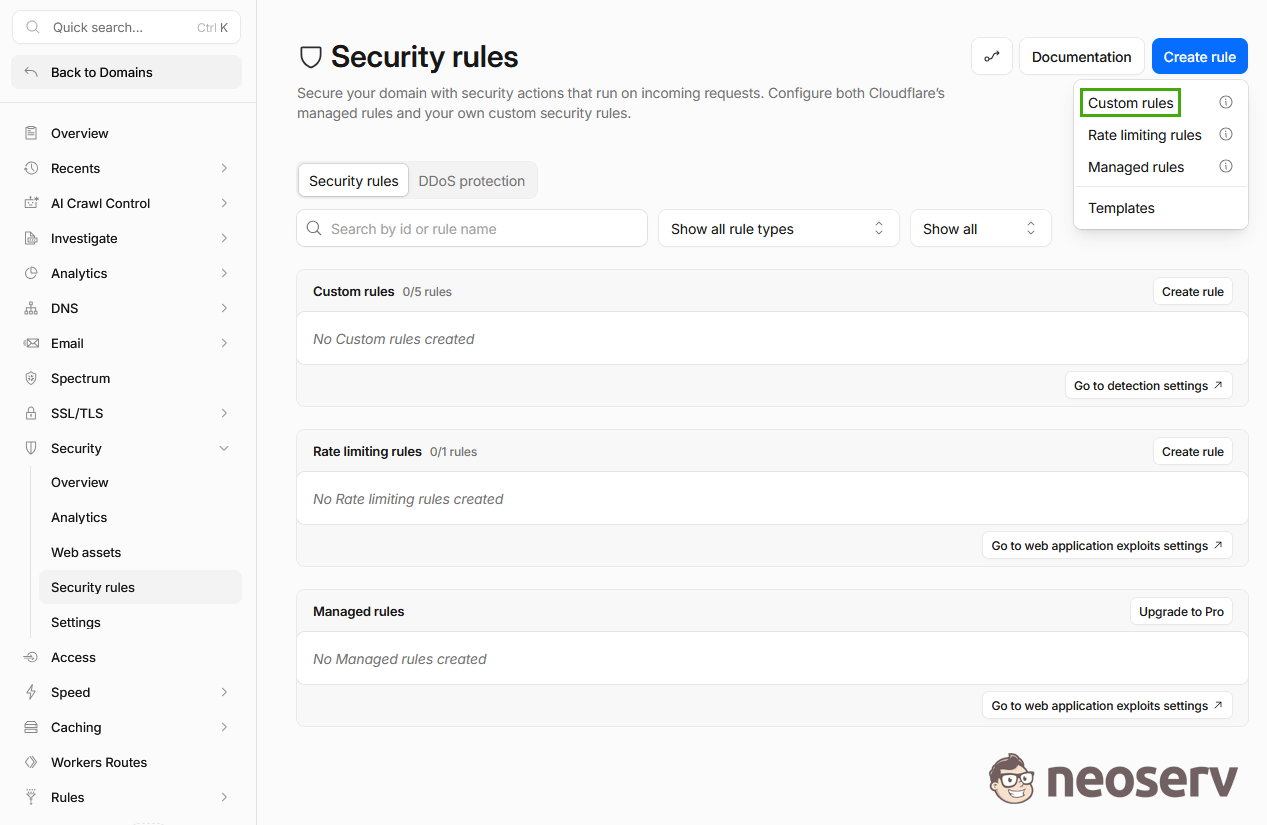
Task: Click the blue Create rule button
Action: click(1200, 56)
